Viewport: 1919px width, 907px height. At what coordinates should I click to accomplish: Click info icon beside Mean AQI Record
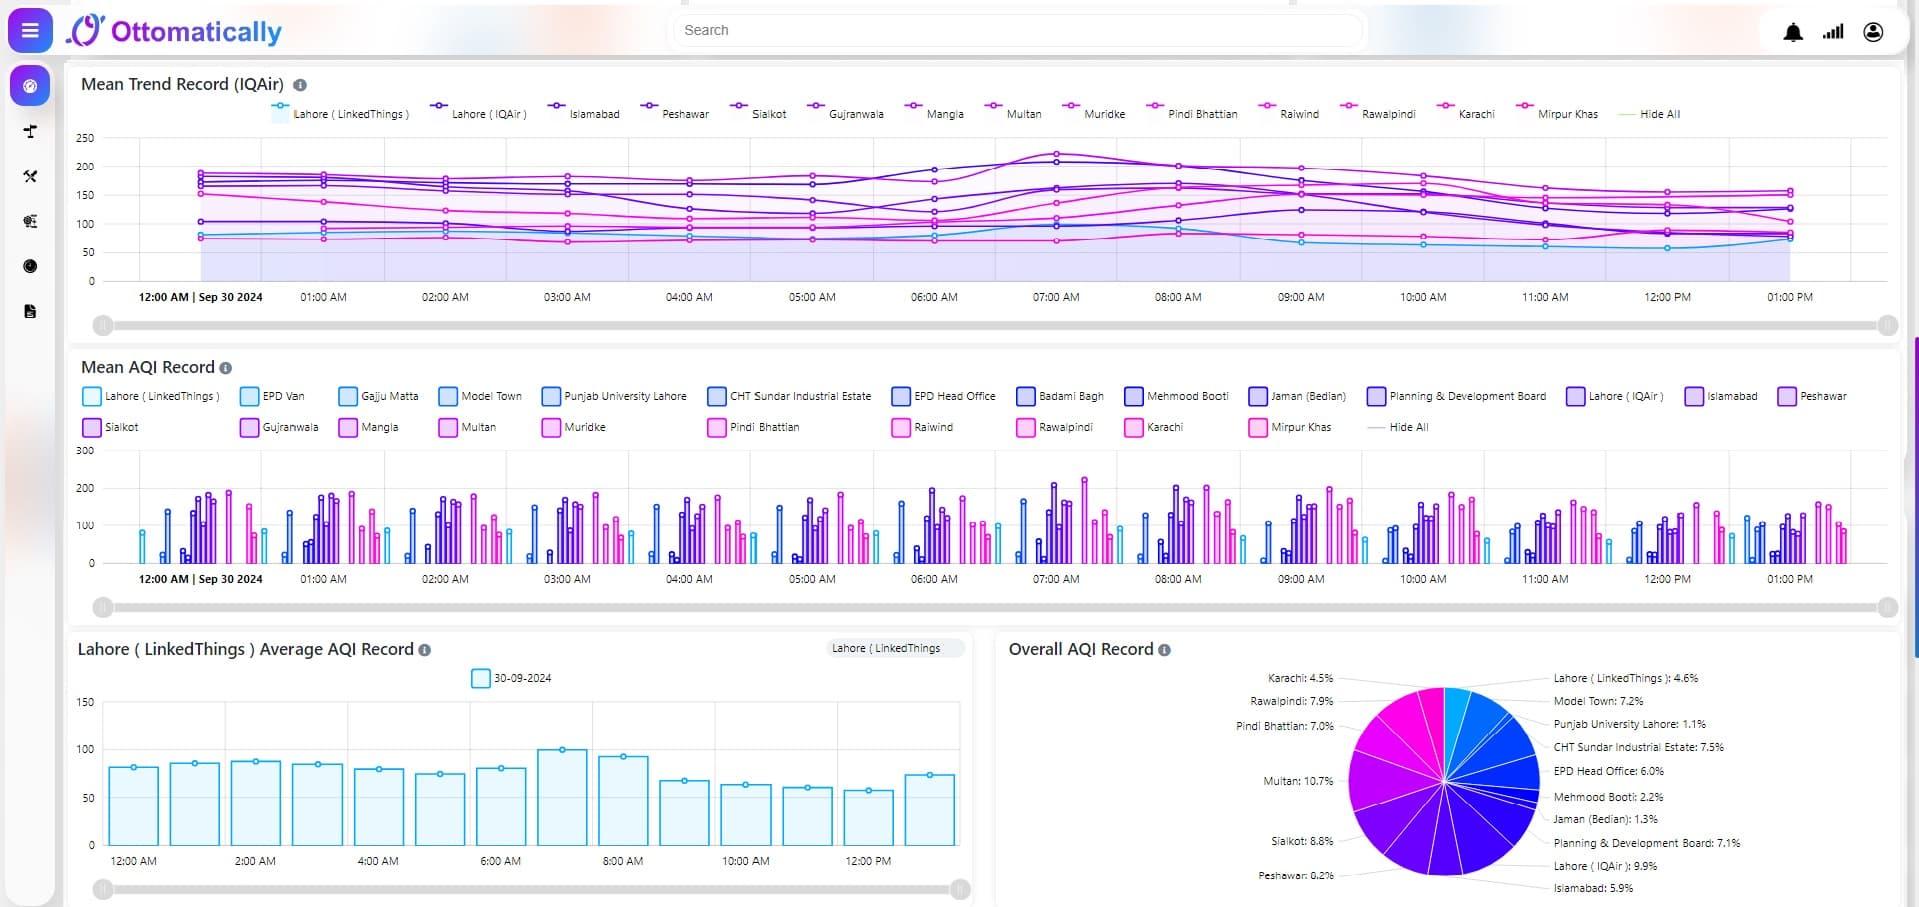(x=226, y=368)
